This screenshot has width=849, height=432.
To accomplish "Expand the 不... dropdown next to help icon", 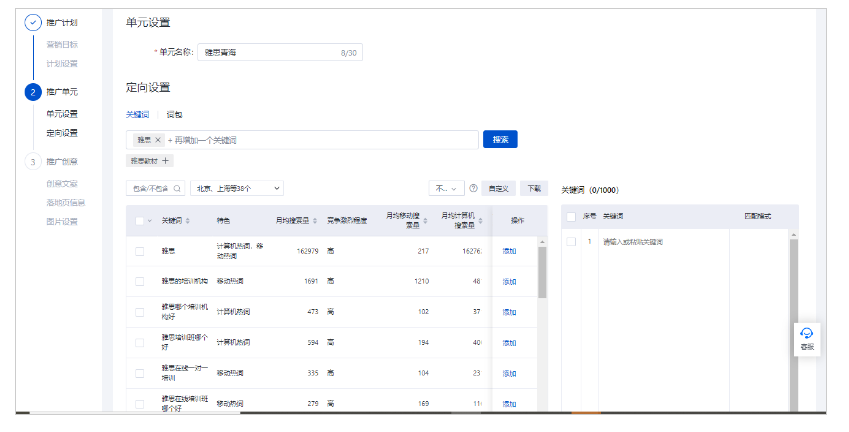I will (446, 188).
